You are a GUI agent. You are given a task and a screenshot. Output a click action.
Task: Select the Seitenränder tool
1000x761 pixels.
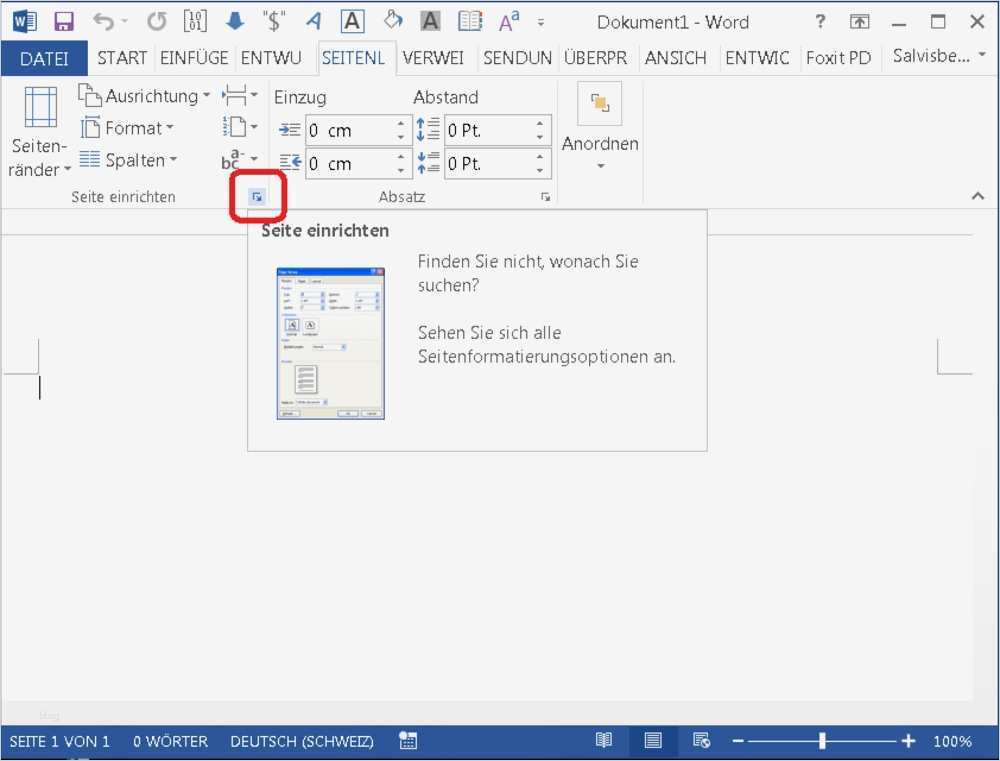[x=38, y=130]
